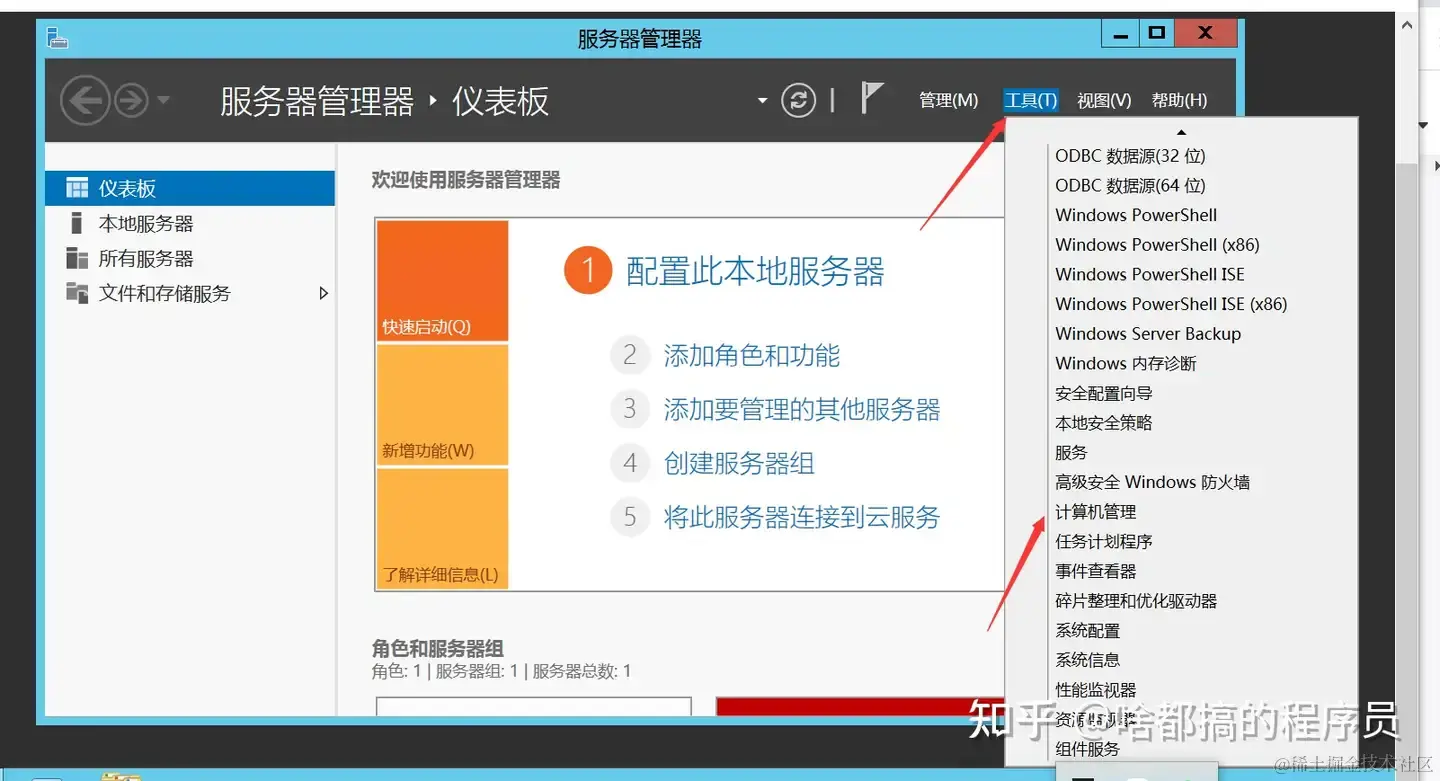Open 本地安全策略 from tools menu
The height and width of the screenshot is (781, 1440).
point(1104,423)
